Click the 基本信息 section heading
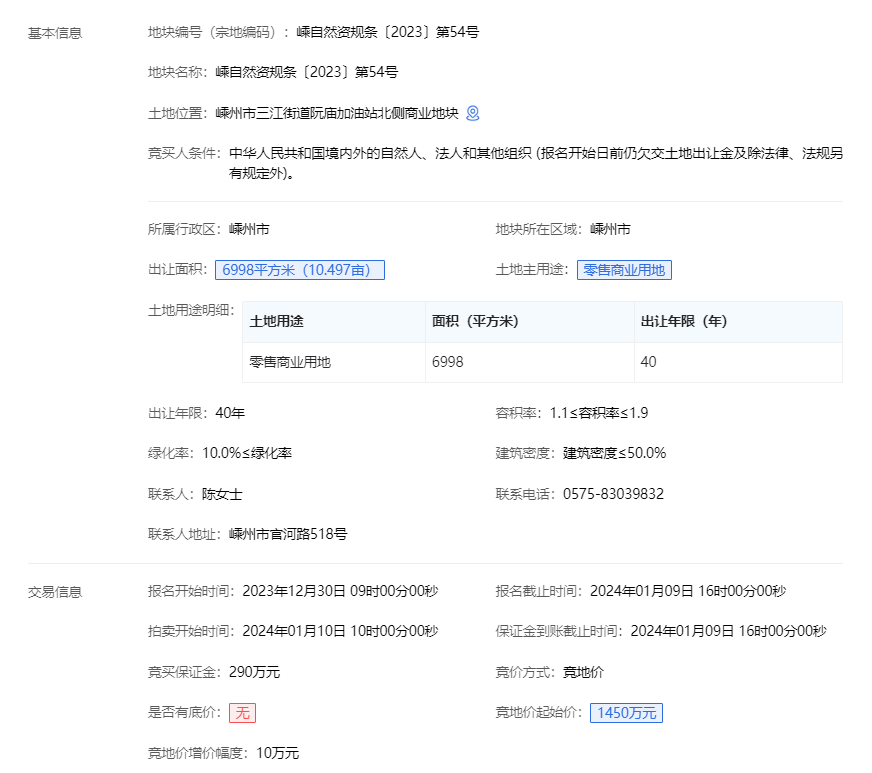Image resolution: width=872 pixels, height=773 pixels. [x=55, y=33]
